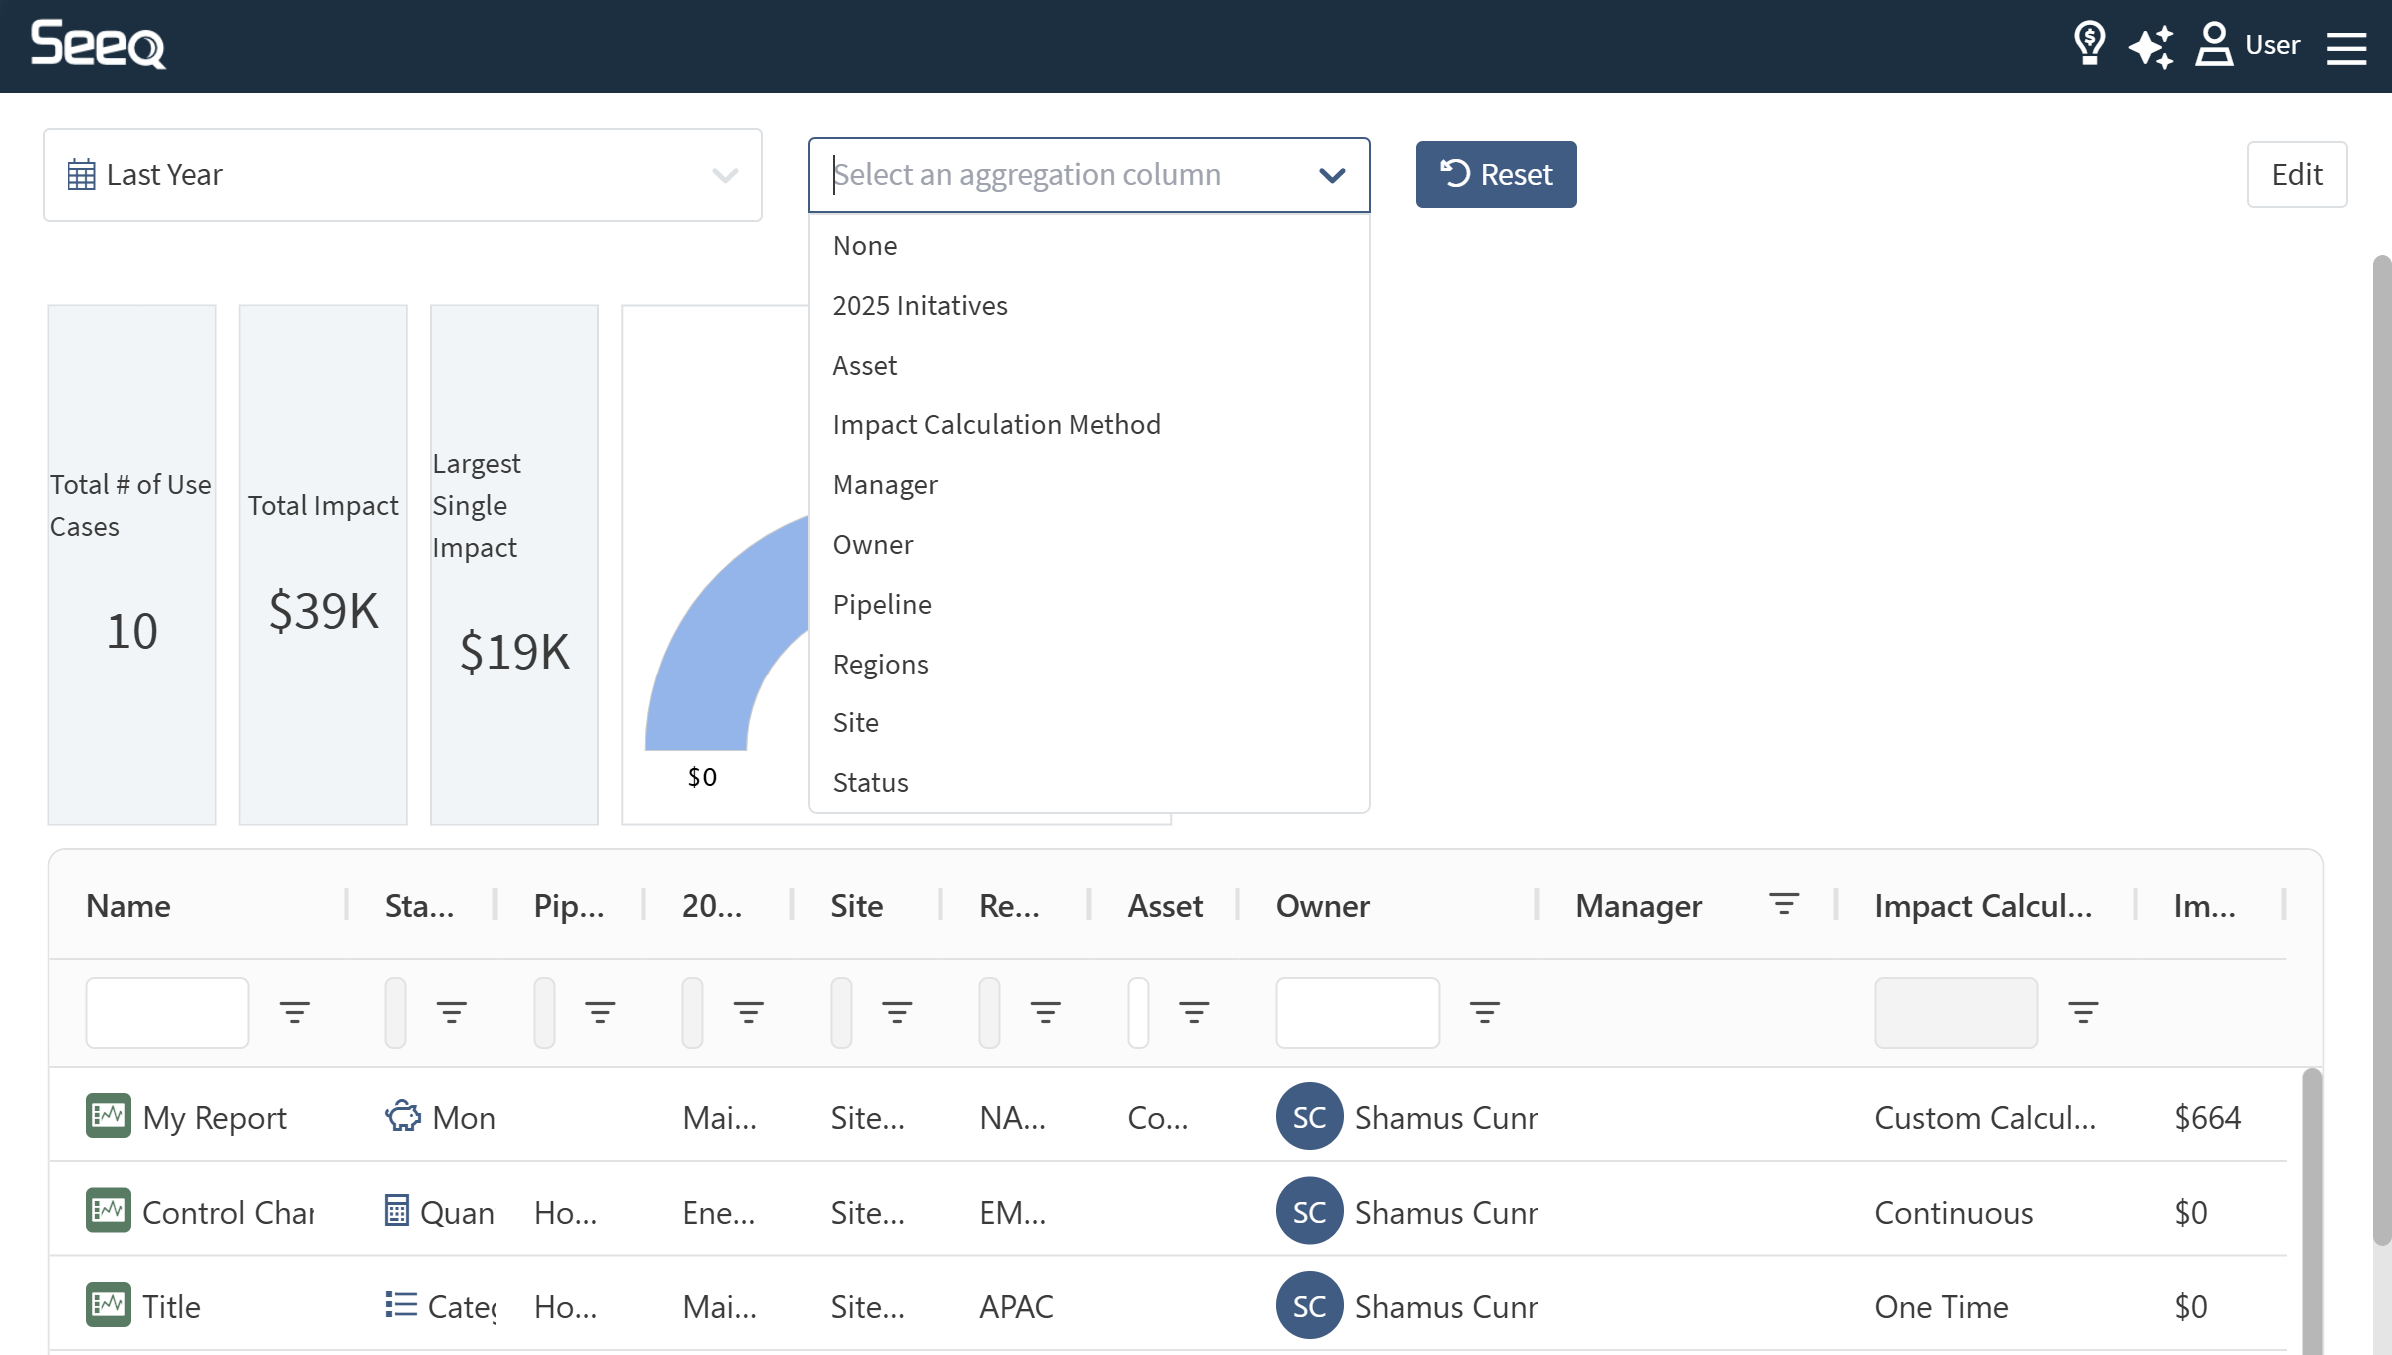The image size is (2392, 1355).
Task: Collapse the aggregation column dropdown chevron
Action: click(1331, 176)
